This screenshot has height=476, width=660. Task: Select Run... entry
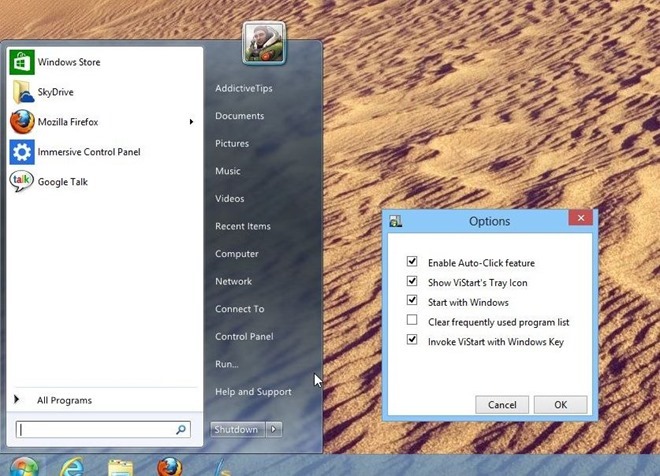click(226, 364)
